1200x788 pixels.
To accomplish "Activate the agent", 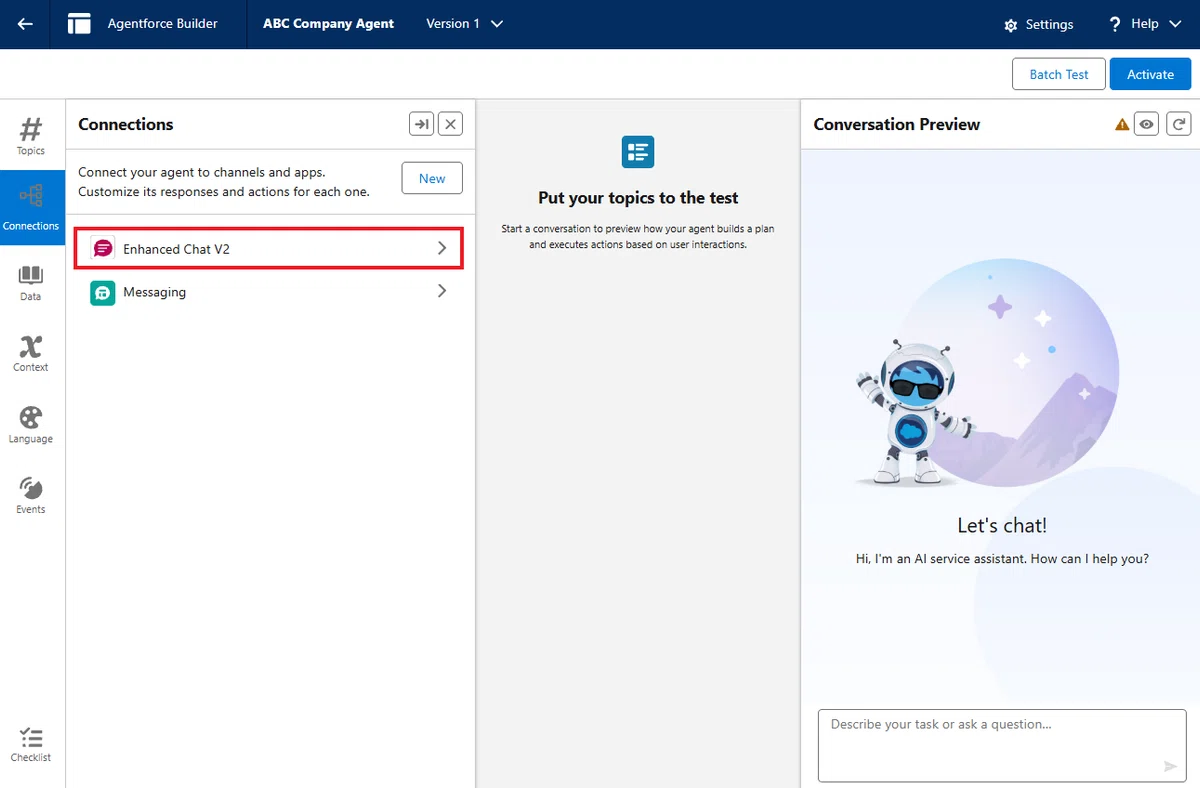I will click(x=1150, y=74).
